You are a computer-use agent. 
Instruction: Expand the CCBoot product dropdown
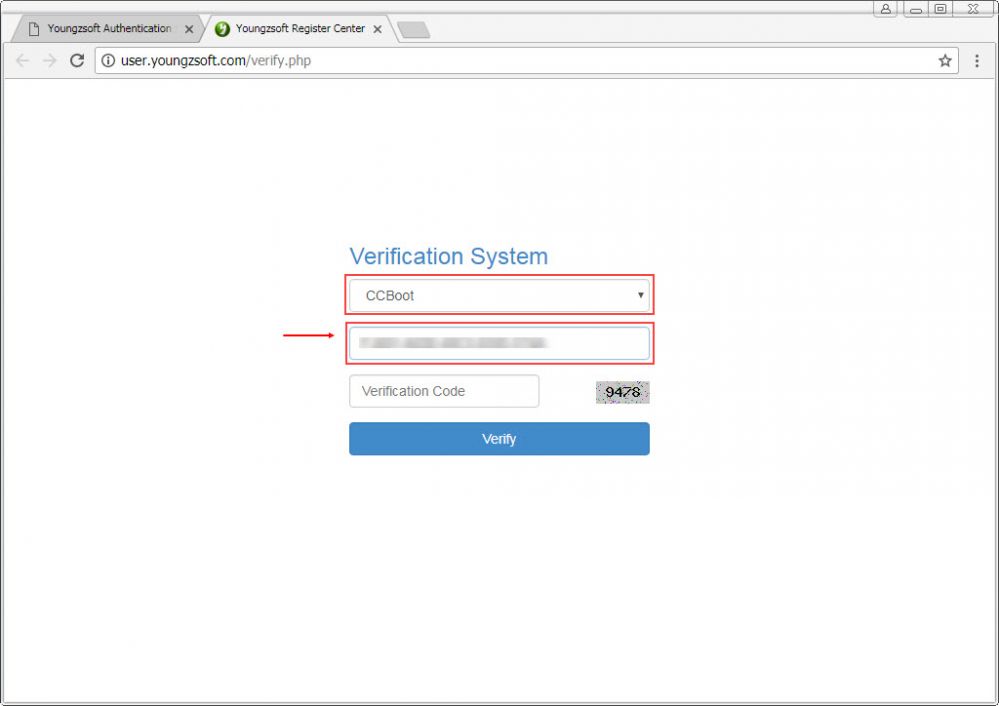point(500,295)
